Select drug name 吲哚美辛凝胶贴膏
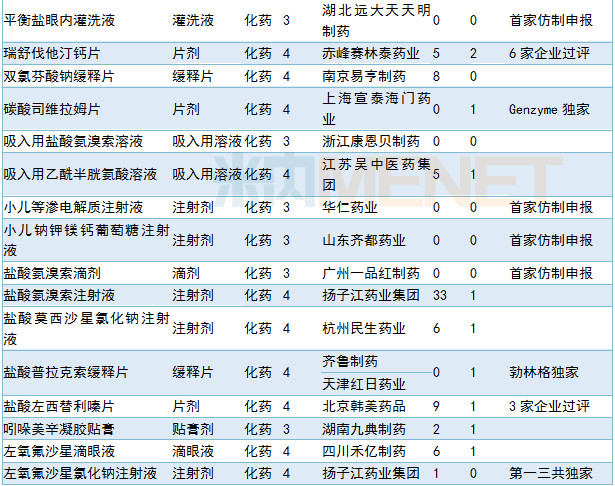The image size is (615, 486). pos(59,428)
